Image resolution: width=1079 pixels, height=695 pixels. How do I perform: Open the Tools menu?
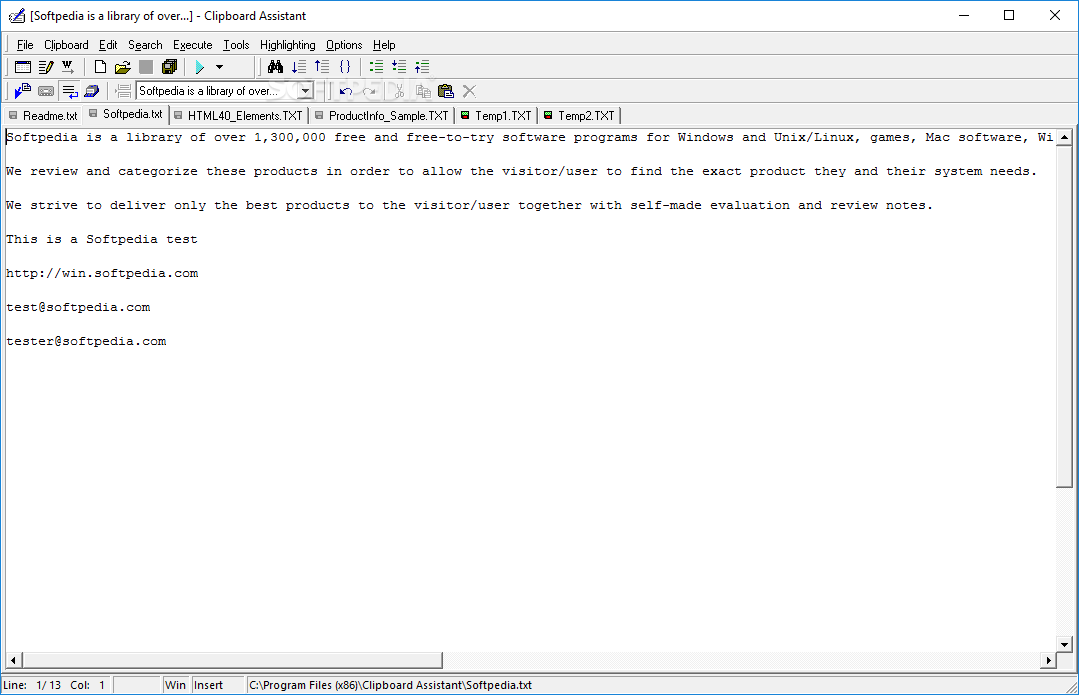(x=236, y=45)
